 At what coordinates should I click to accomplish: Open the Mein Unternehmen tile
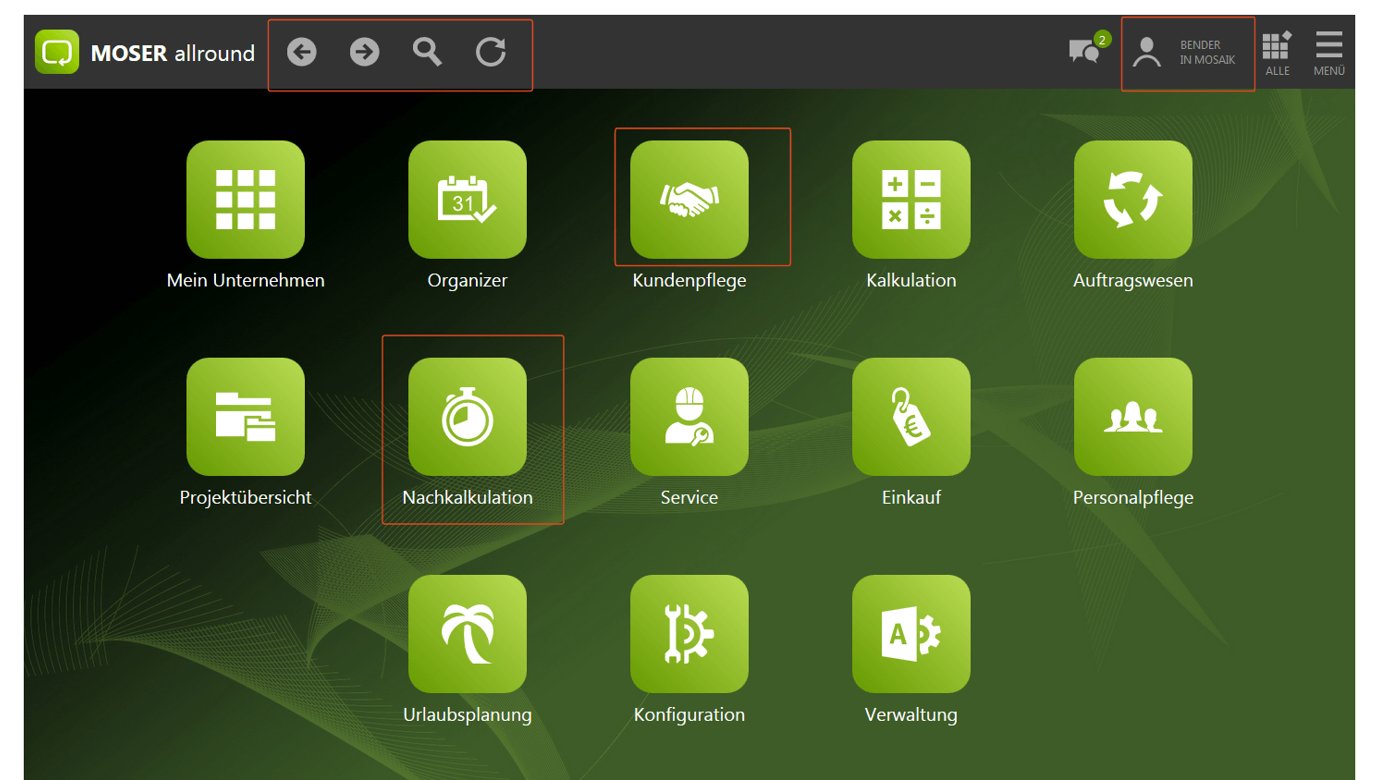pyautogui.click(x=245, y=200)
